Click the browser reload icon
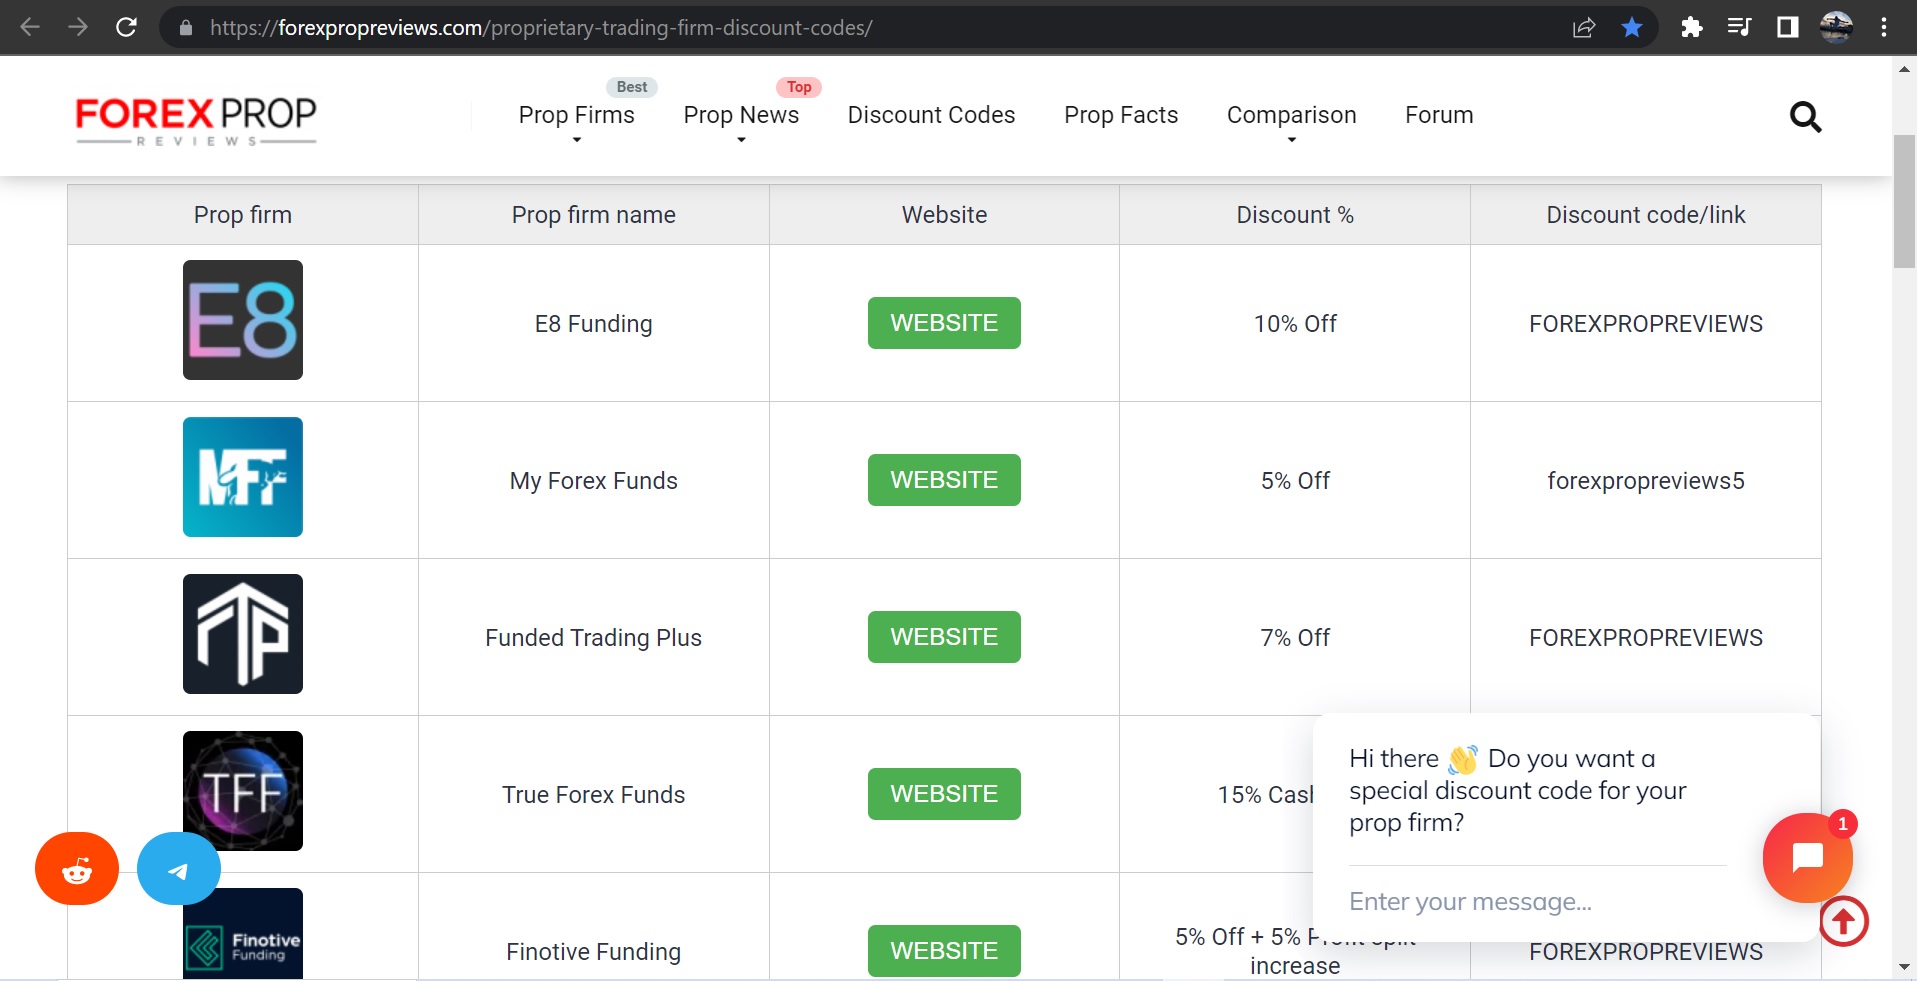The width and height of the screenshot is (1917, 981). 126,28
